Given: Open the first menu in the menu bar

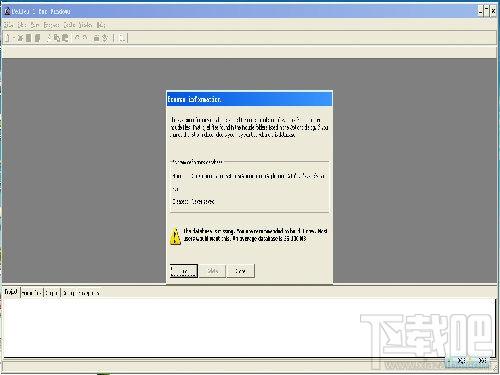Looking at the screenshot, I should [9, 25].
